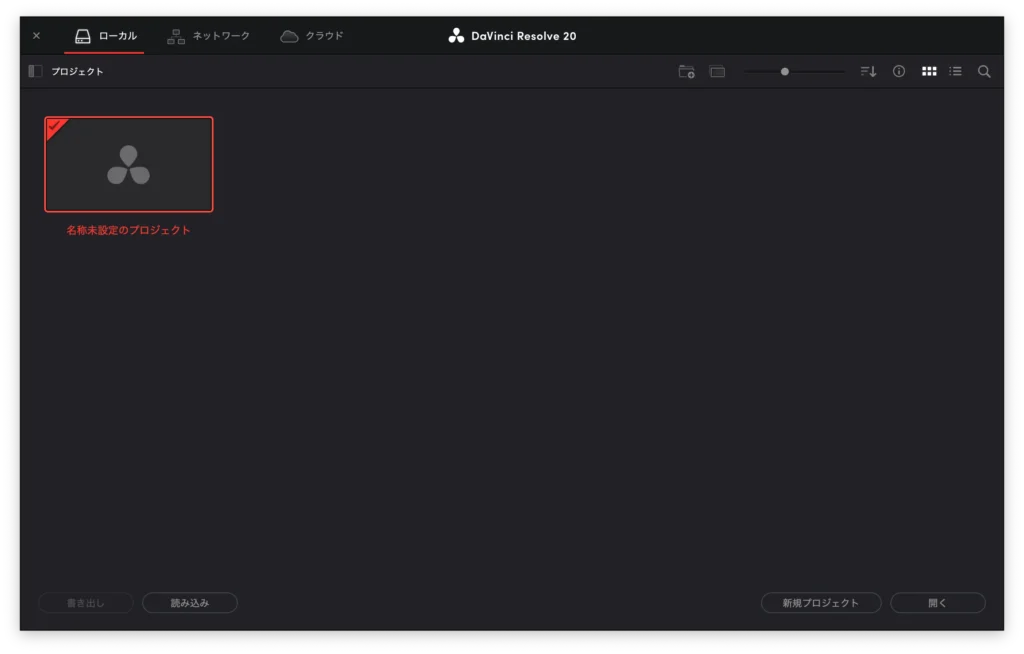Click the DaVinci Resolve logo
Screen dimensions: 1024x654
coord(455,35)
